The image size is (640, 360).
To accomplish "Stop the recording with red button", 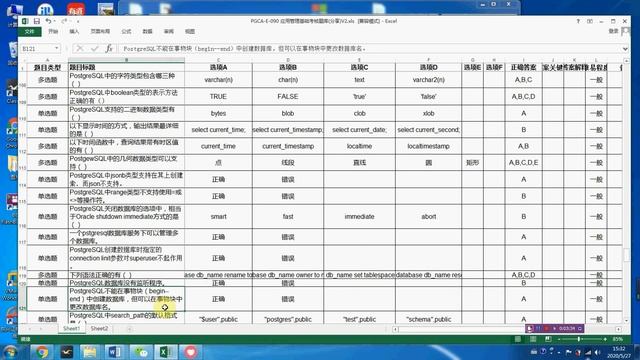I will [x=547, y=328].
